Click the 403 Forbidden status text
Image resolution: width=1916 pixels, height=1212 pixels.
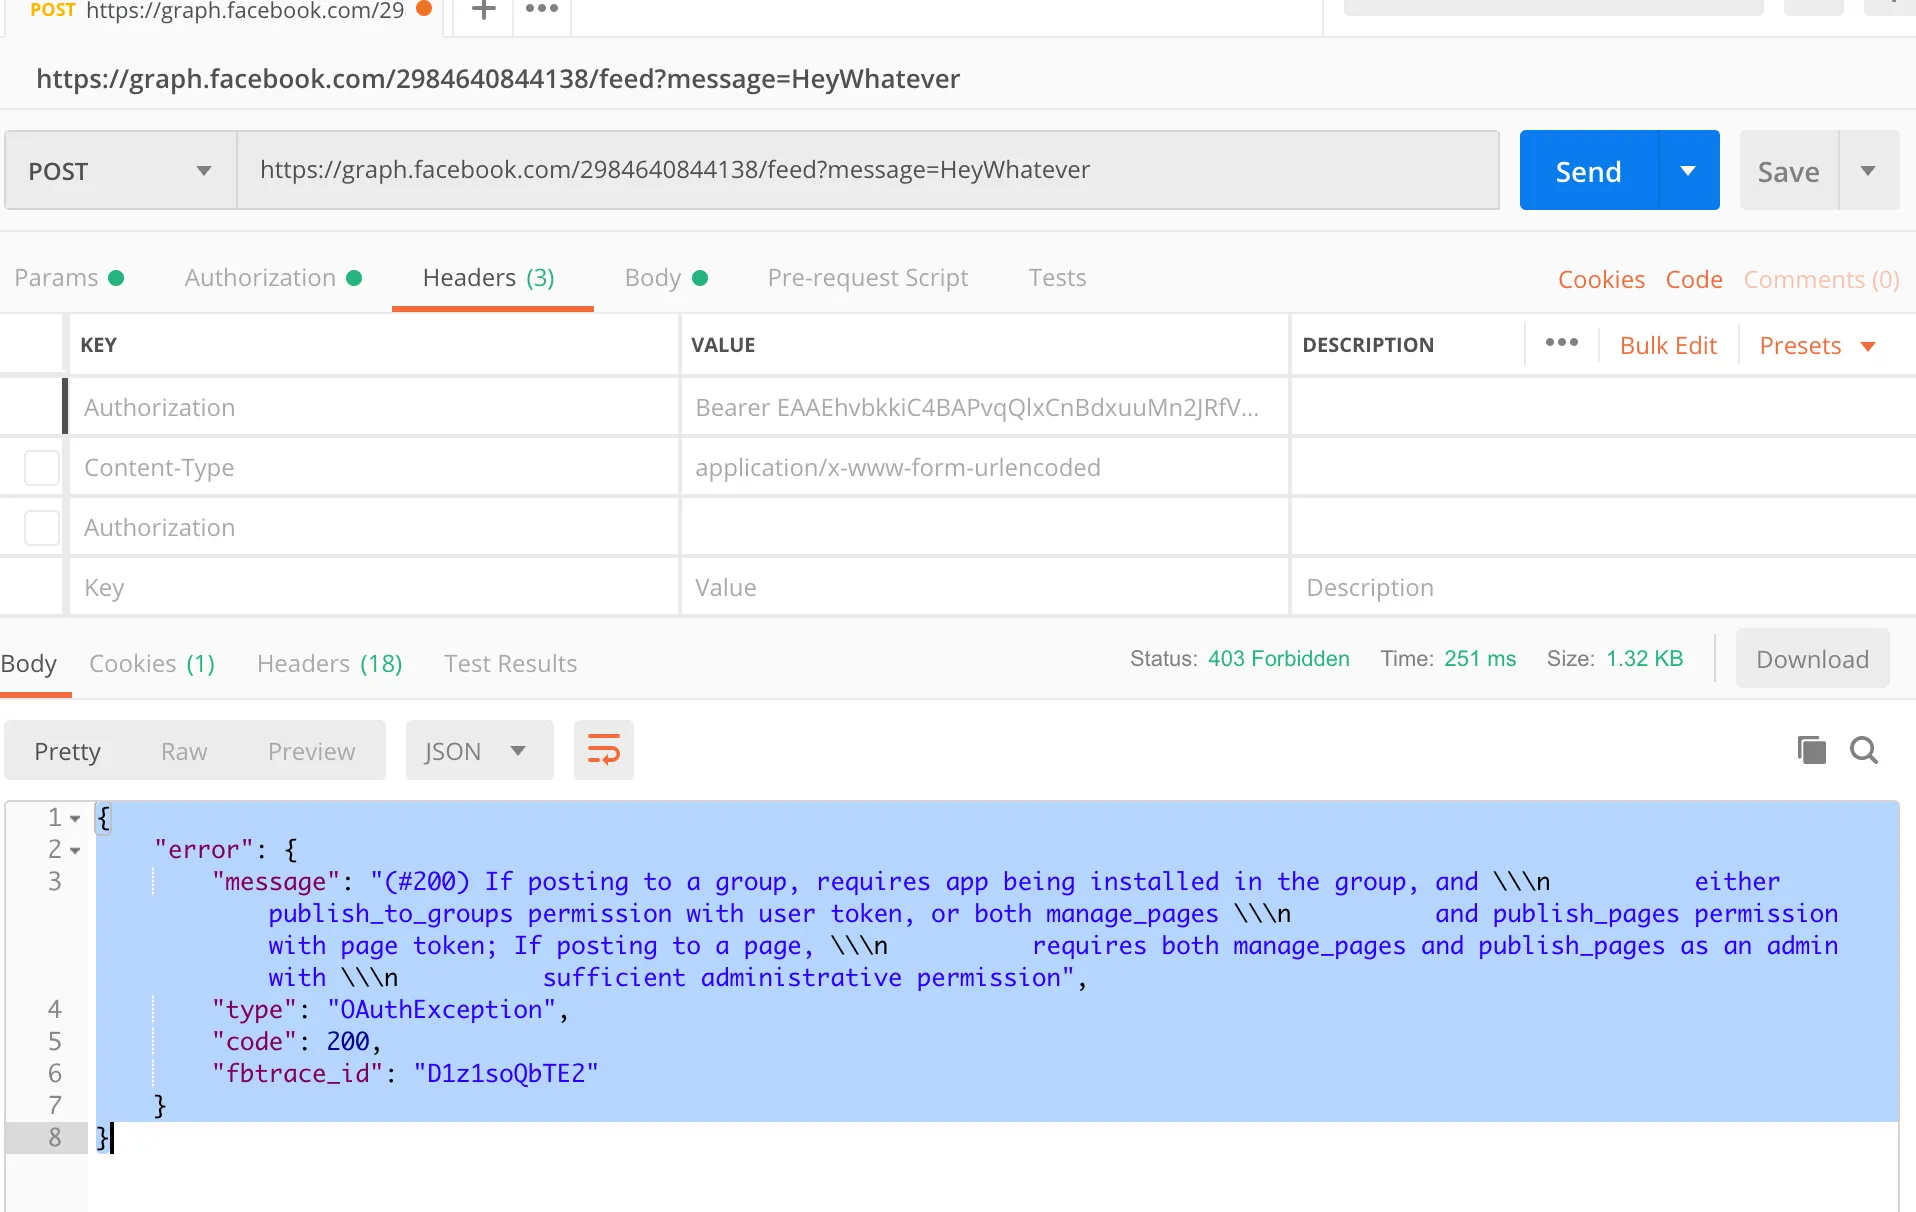coord(1278,659)
